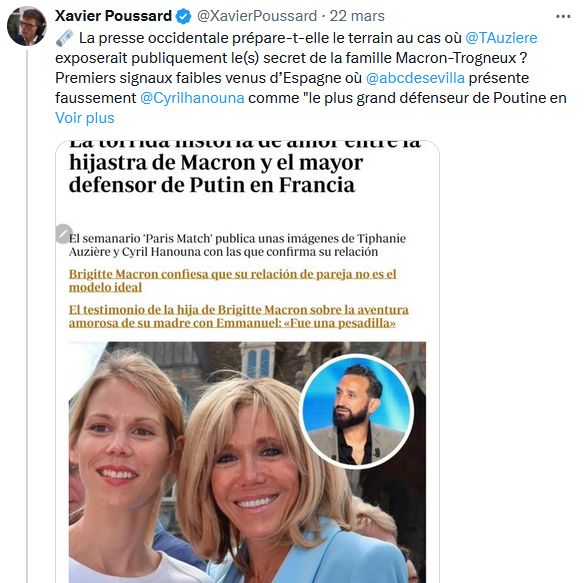Click the @XavierPoussard handle
This screenshot has height=583, width=584.
coord(257,16)
